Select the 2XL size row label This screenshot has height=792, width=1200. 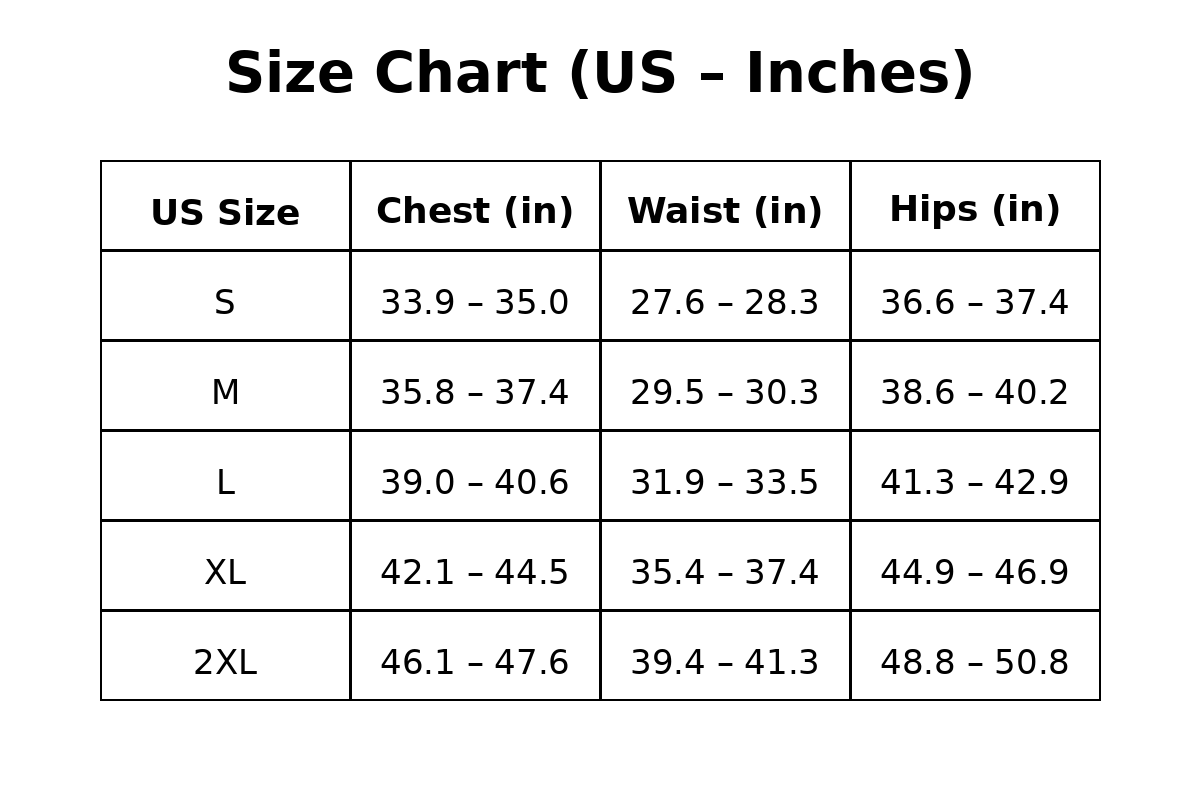pyautogui.click(x=225, y=663)
